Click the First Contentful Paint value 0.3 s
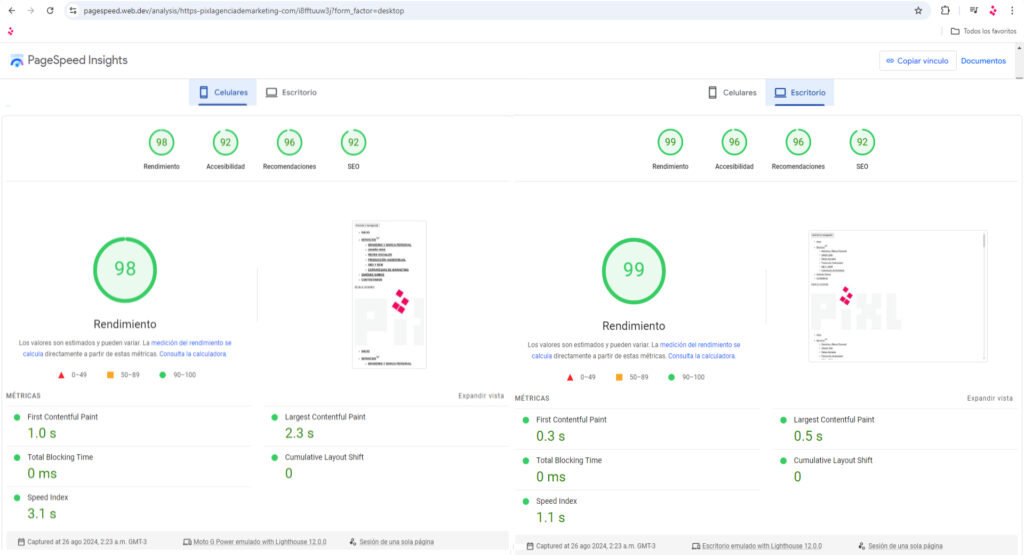This screenshot has width=1024, height=555. [x=551, y=436]
